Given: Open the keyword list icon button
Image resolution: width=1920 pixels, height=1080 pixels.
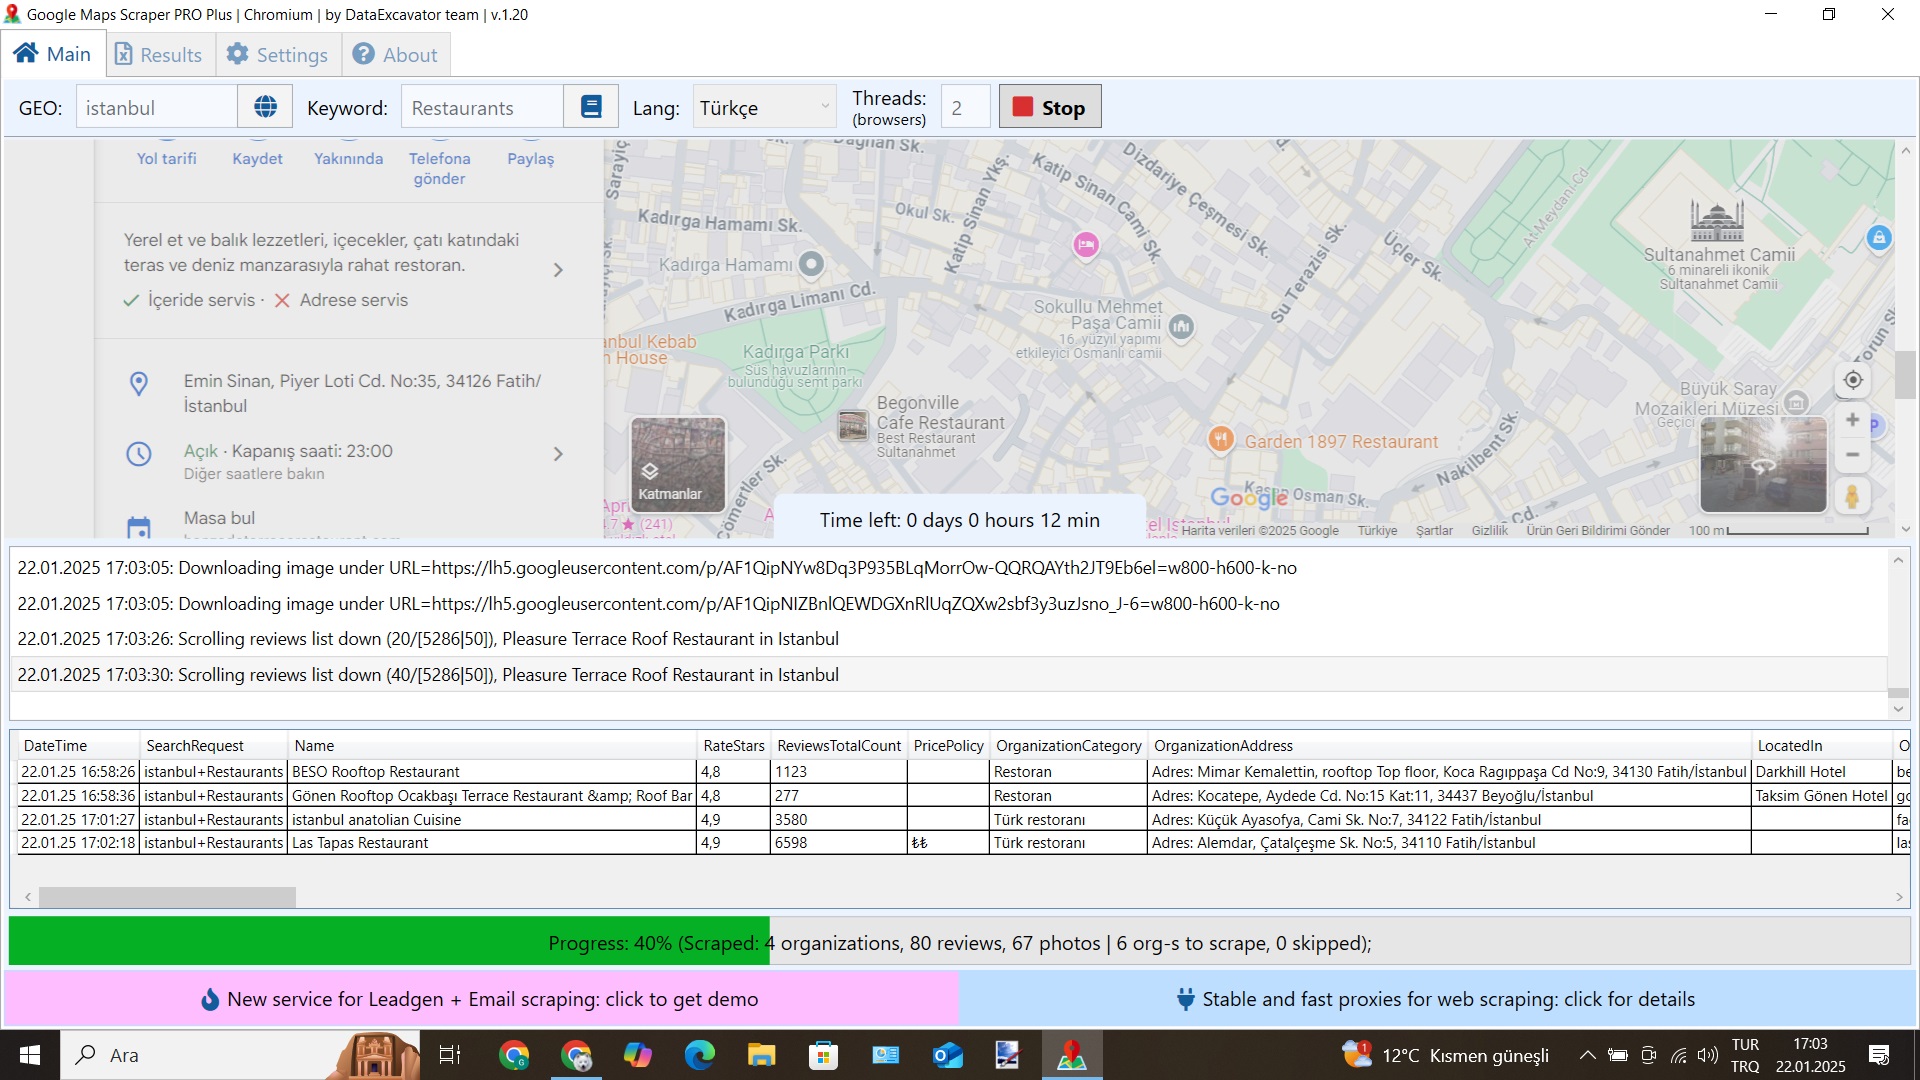Looking at the screenshot, I should [591, 107].
